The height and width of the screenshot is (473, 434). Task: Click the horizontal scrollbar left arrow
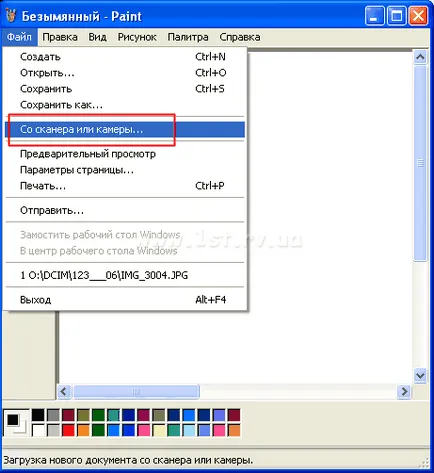pos(64,391)
